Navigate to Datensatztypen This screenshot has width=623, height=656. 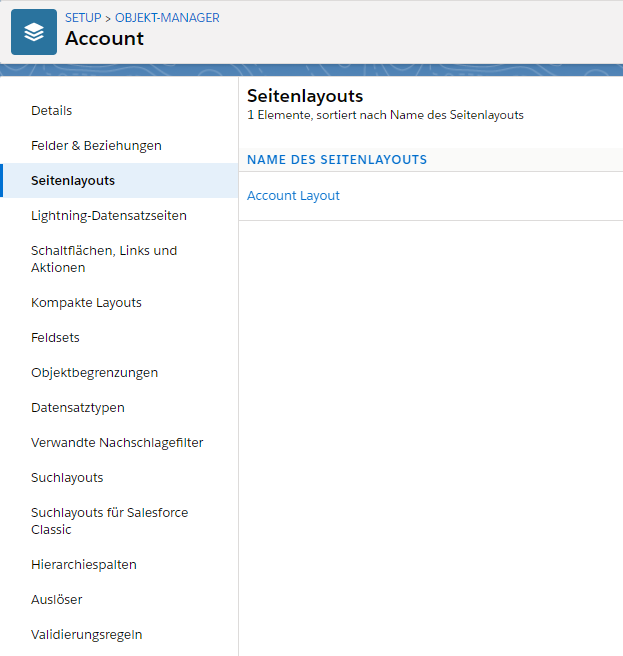click(78, 407)
